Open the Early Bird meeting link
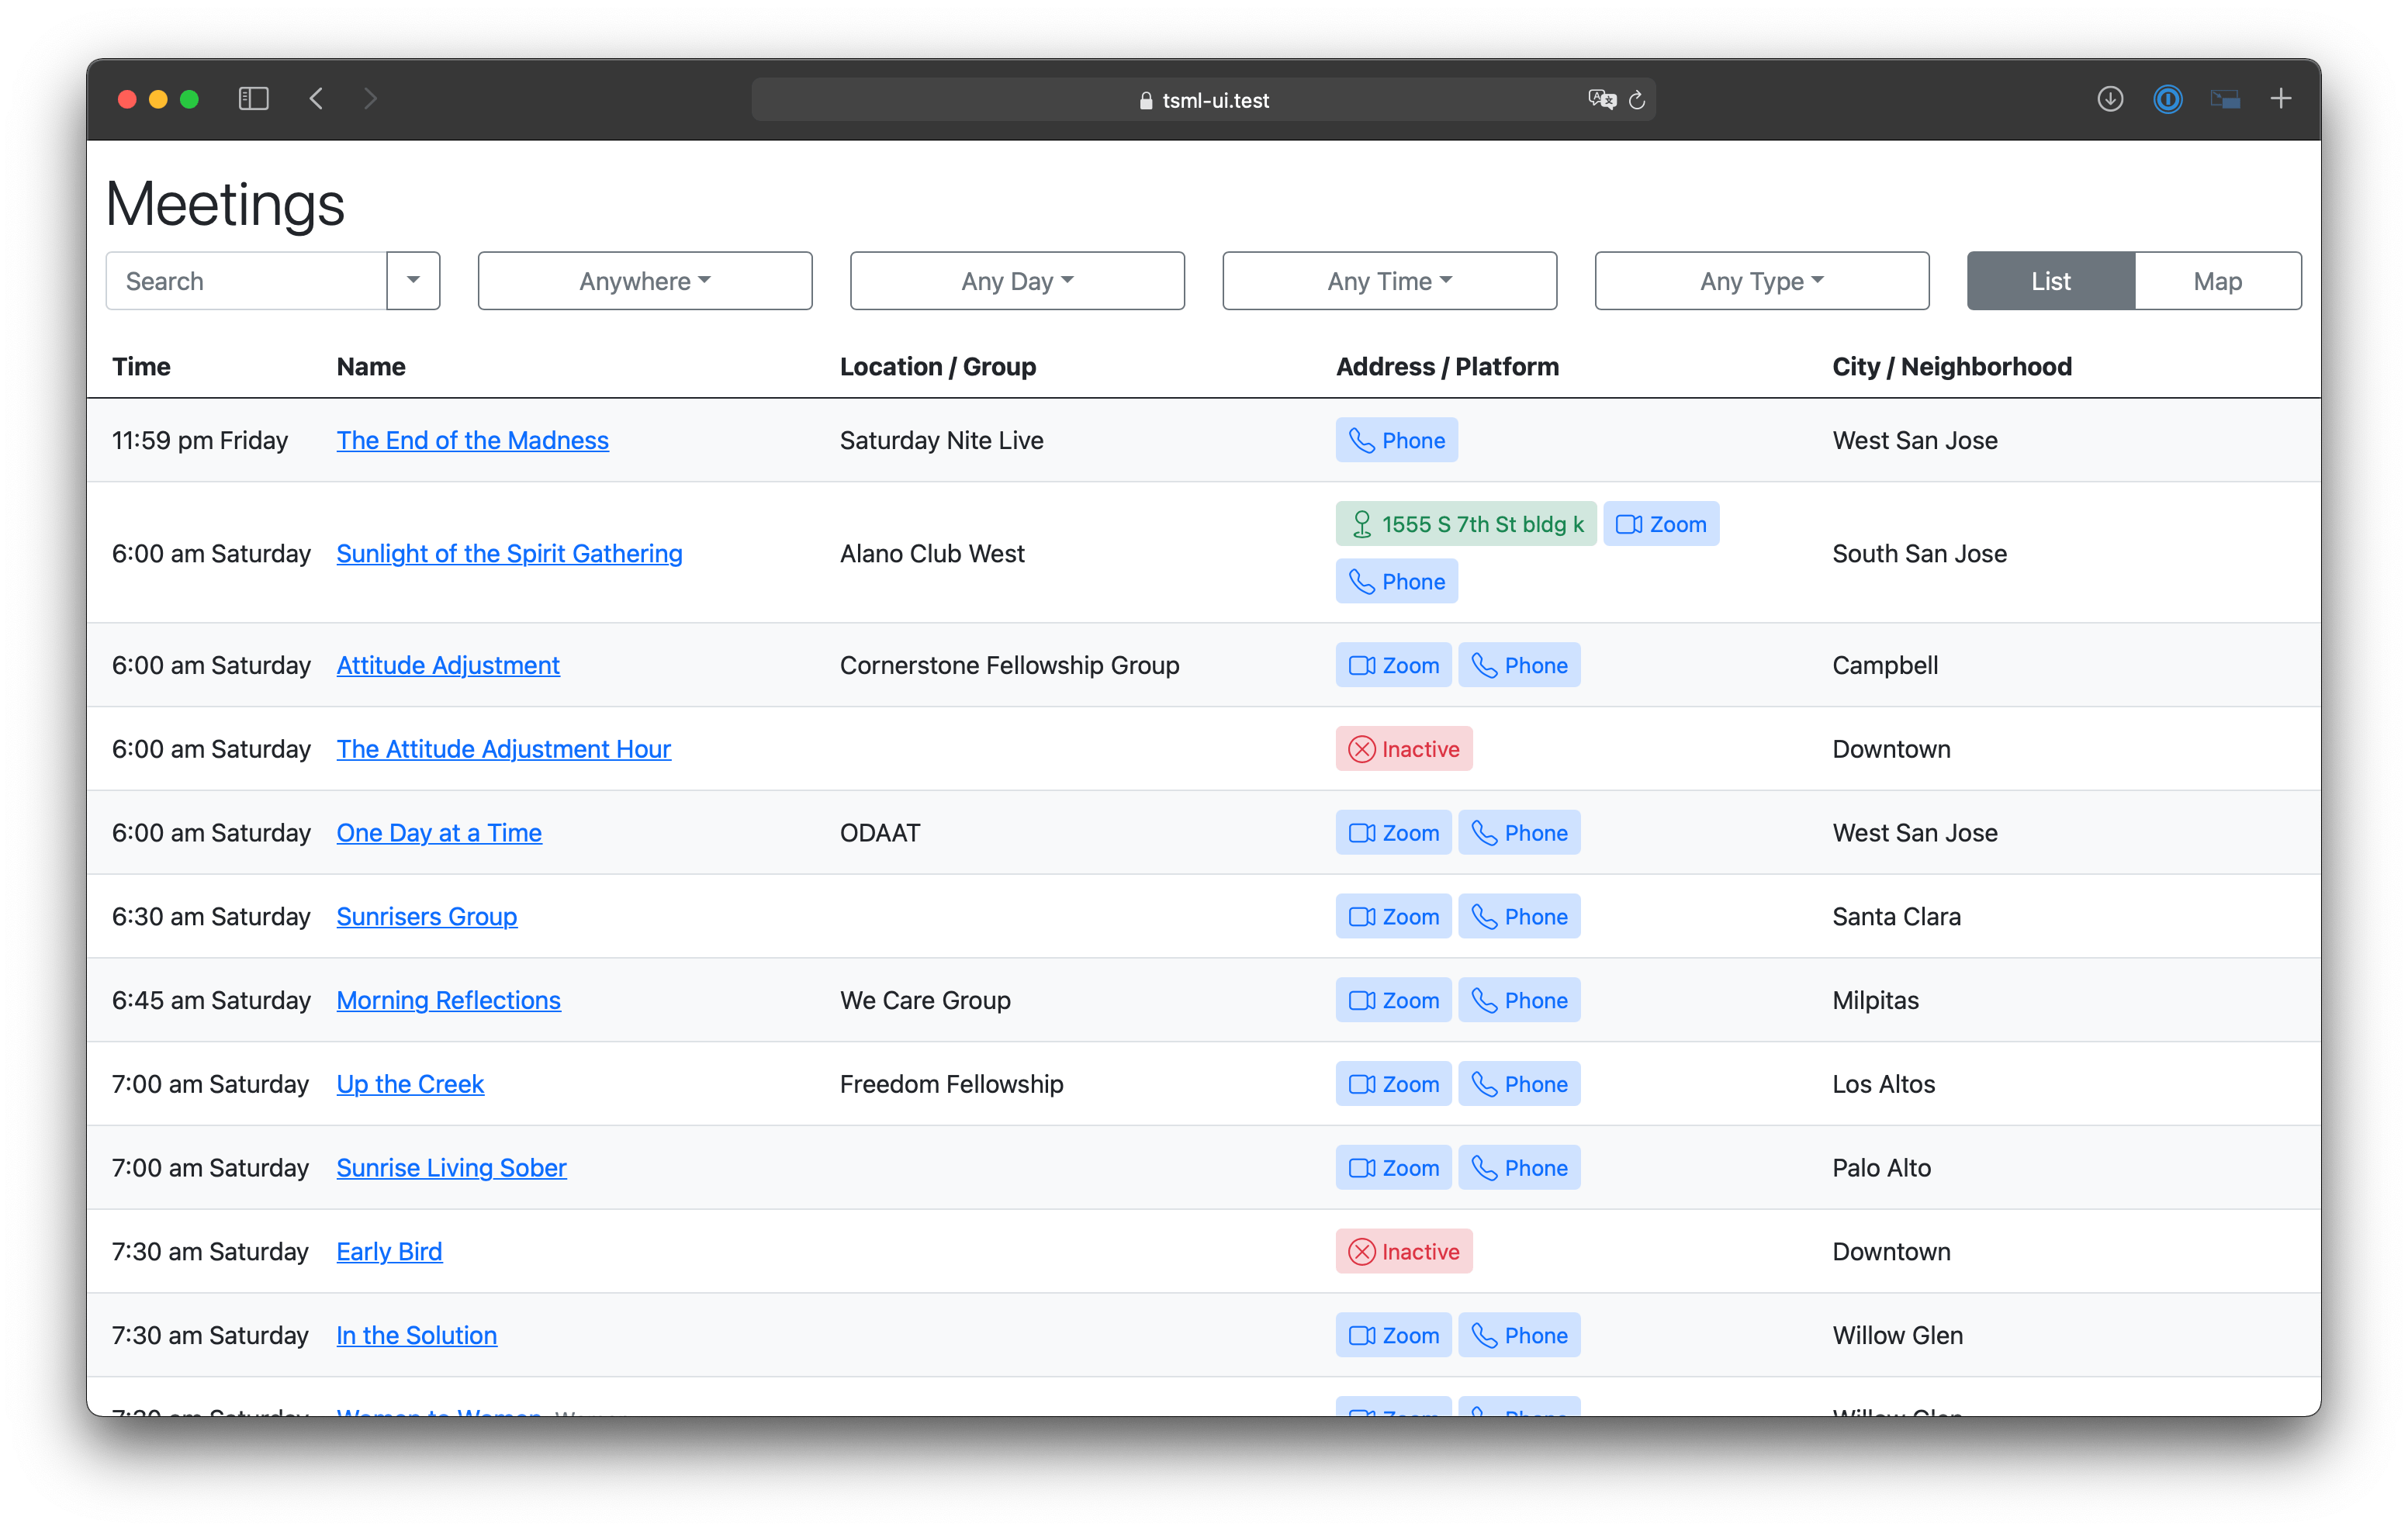The image size is (2408, 1531). 389,1251
